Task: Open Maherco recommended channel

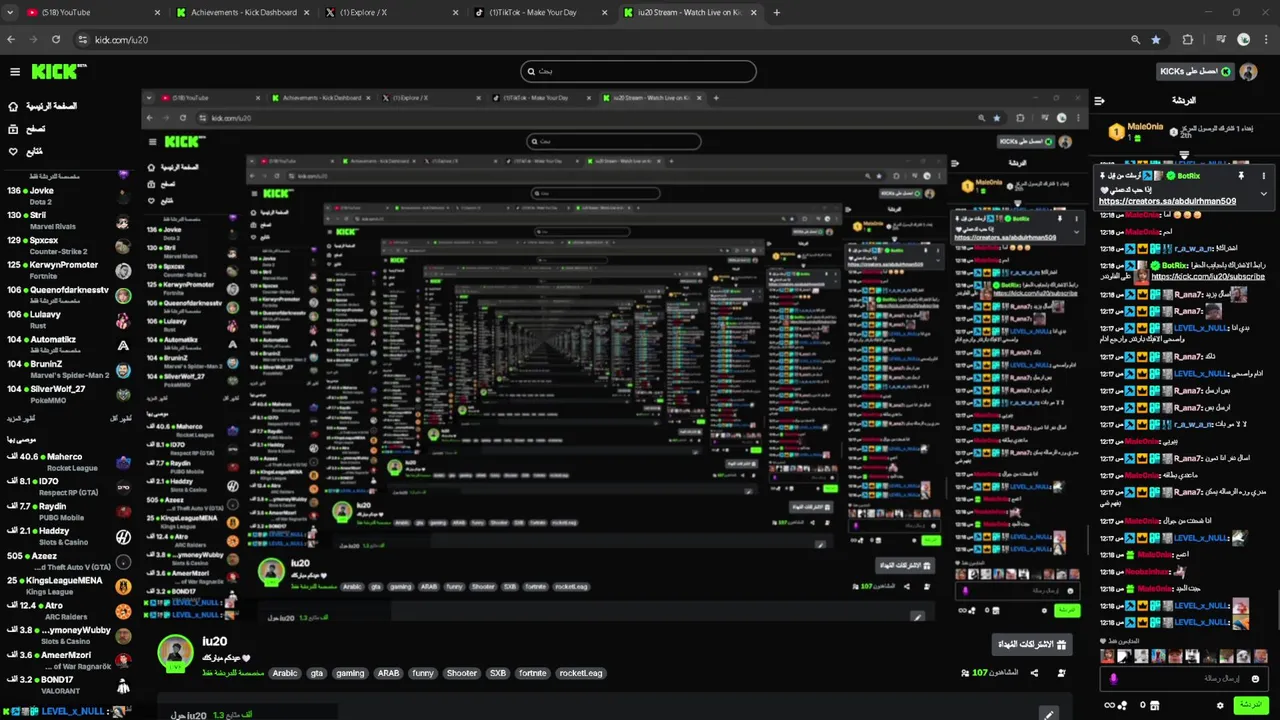Action: tap(68, 462)
